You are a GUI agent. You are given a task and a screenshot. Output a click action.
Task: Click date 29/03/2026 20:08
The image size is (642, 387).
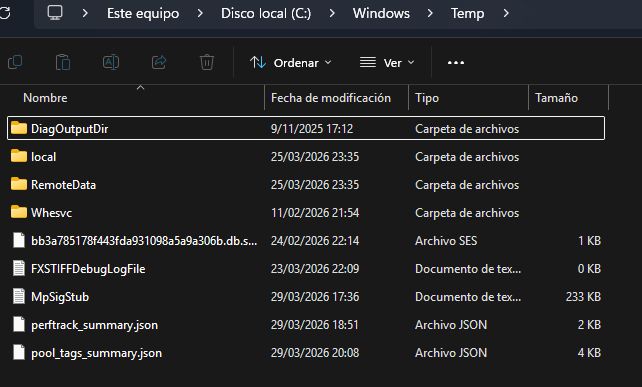pyautogui.click(x=315, y=353)
